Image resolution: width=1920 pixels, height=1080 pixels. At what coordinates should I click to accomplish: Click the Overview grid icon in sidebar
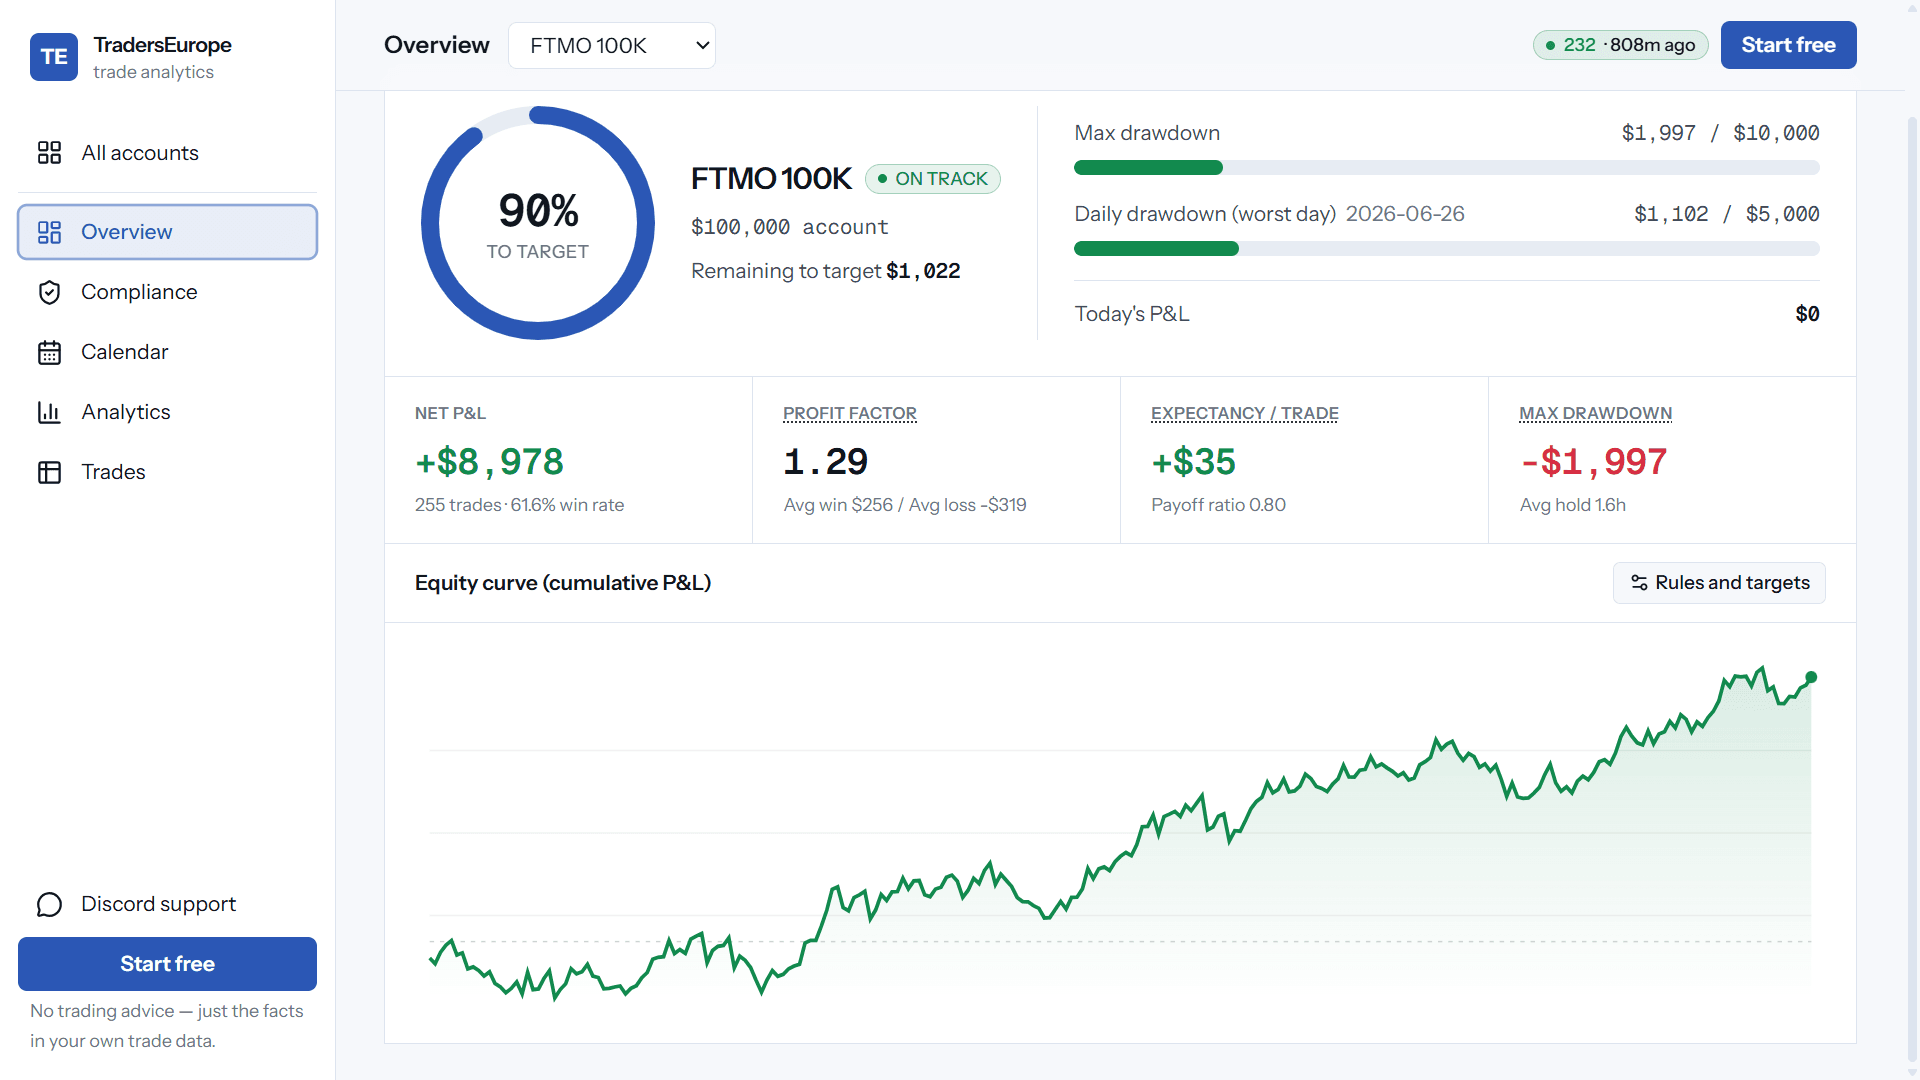pos(49,232)
